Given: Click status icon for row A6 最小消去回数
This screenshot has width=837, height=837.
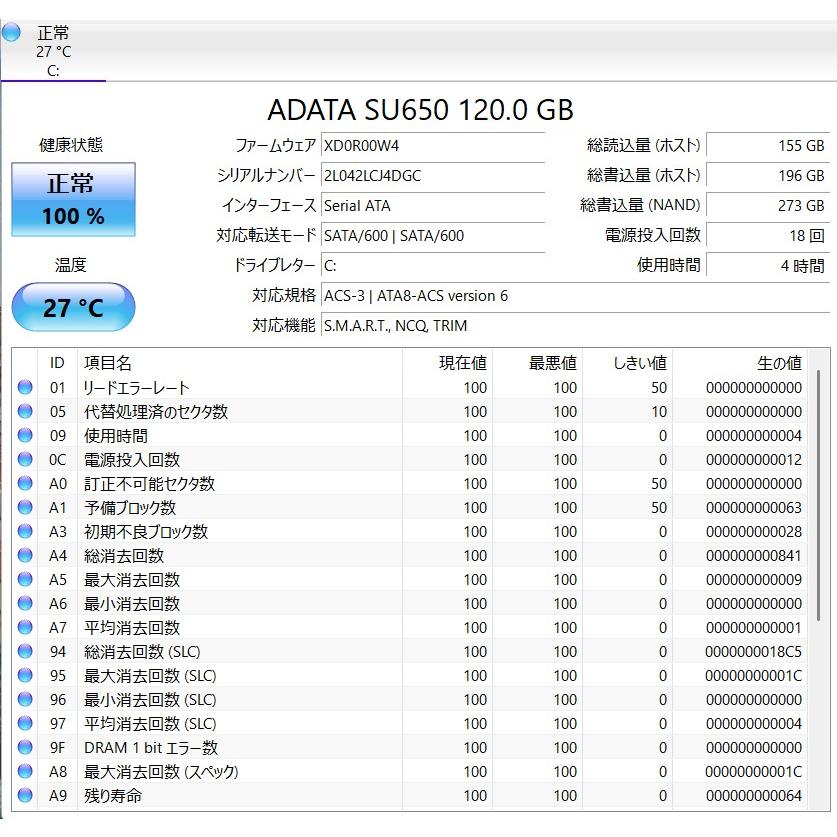Looking at the screenshot, I should click(x=25, y=603).
